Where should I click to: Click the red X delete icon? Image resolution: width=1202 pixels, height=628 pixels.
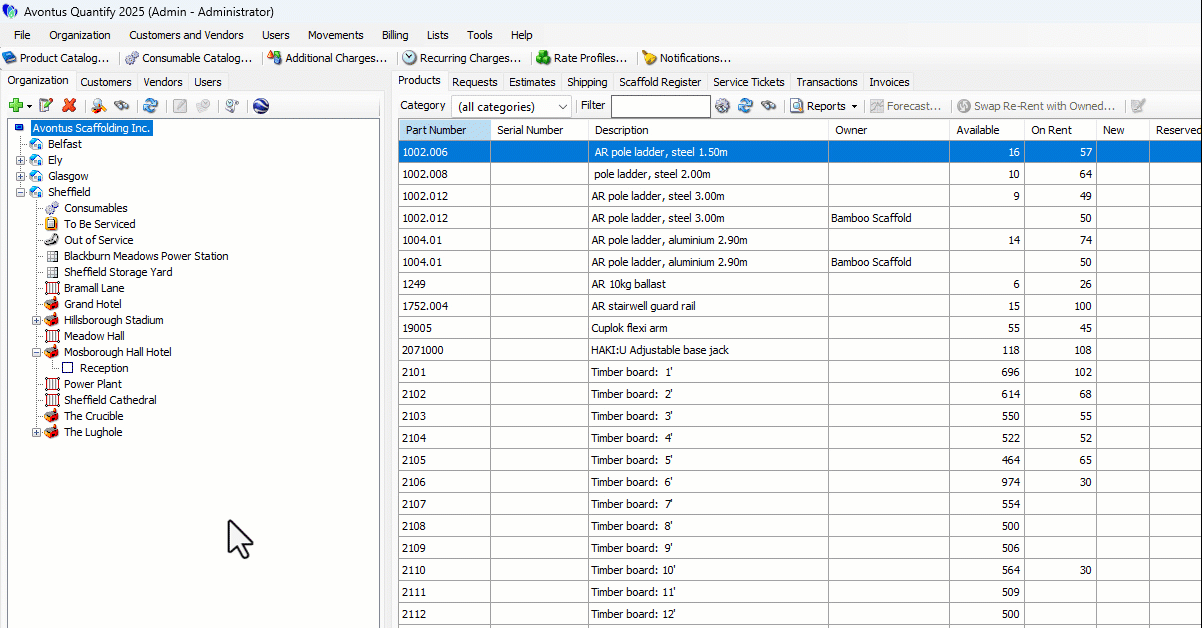(69, 106)
